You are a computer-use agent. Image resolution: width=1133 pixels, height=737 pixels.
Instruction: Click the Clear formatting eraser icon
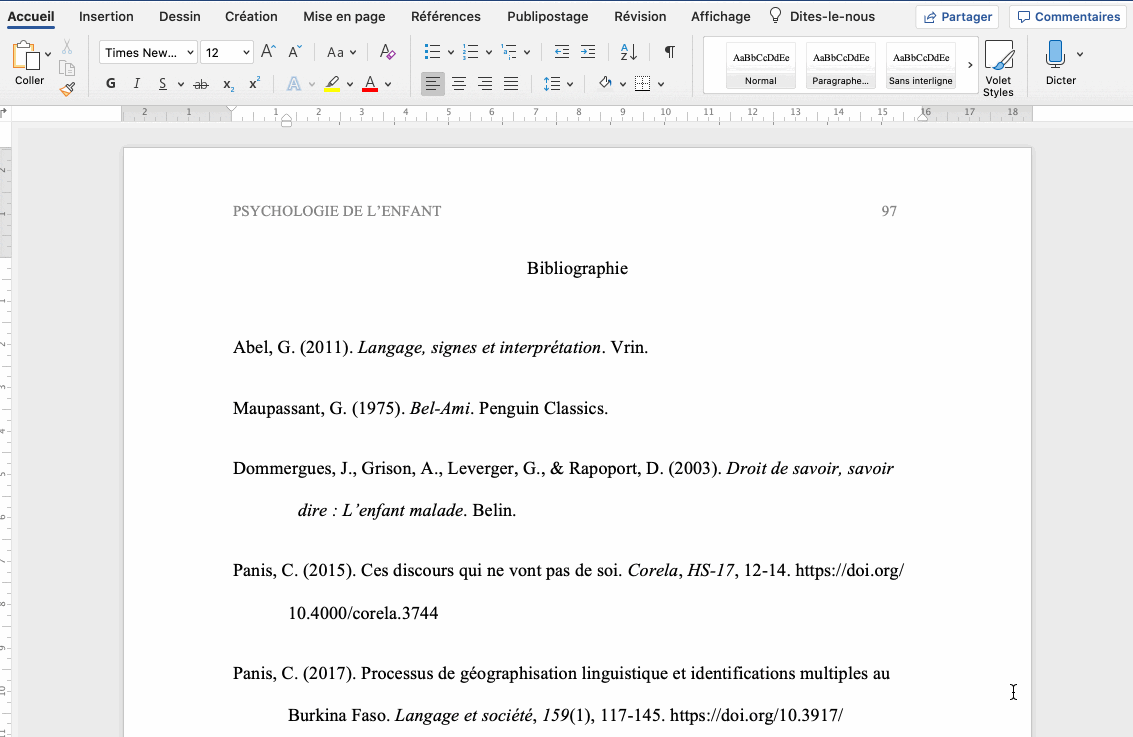[x=387, y=52]
